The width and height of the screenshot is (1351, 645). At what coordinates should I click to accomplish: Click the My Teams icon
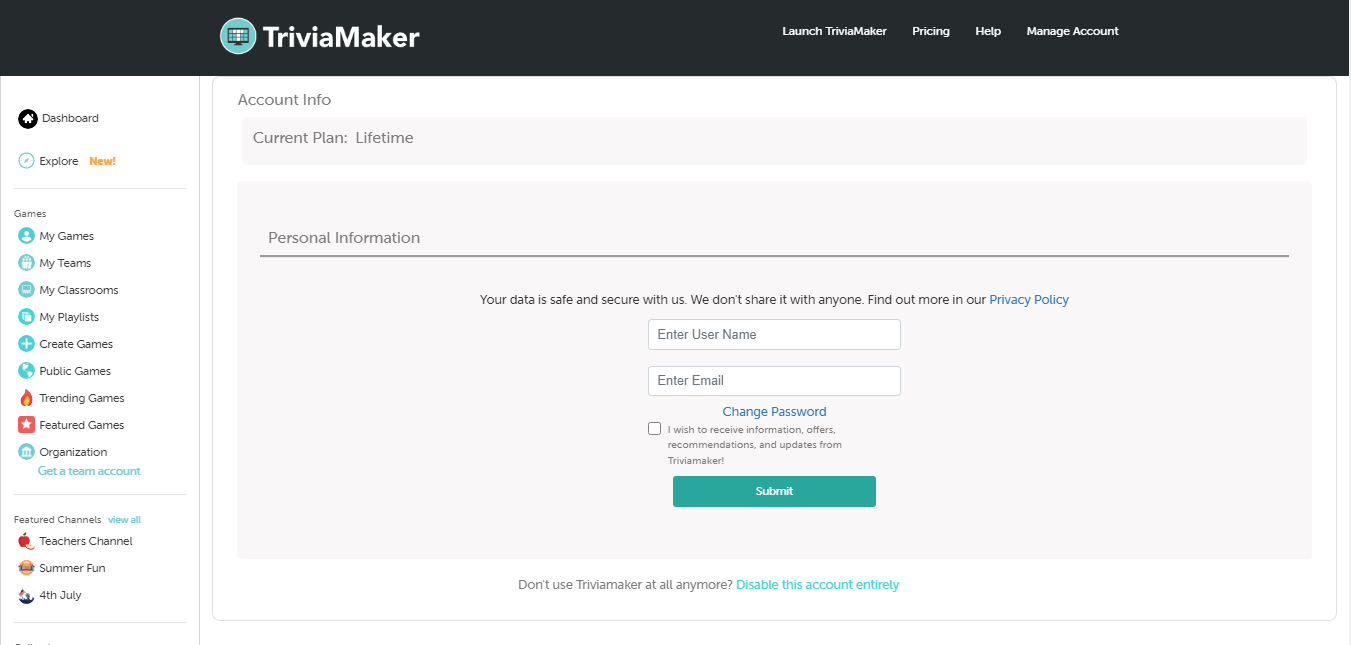tap(27, 263)
